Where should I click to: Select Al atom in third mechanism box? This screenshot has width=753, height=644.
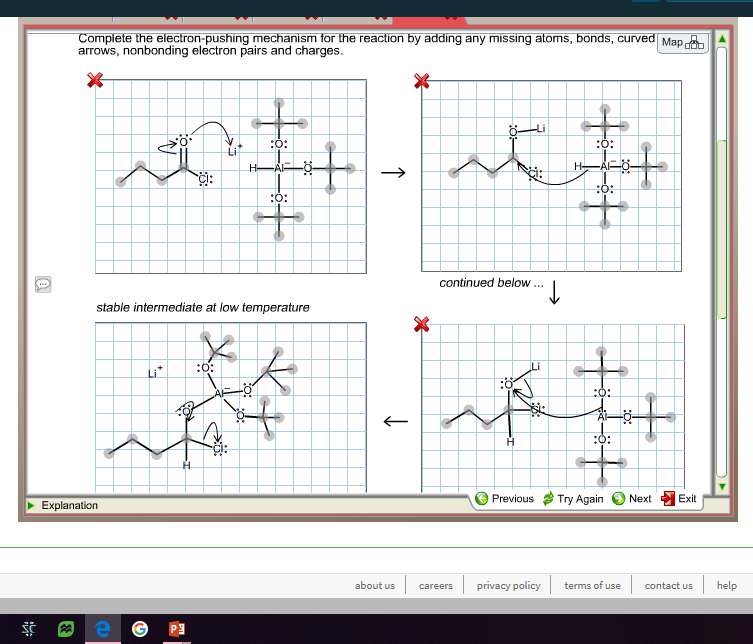click(602, 417)
